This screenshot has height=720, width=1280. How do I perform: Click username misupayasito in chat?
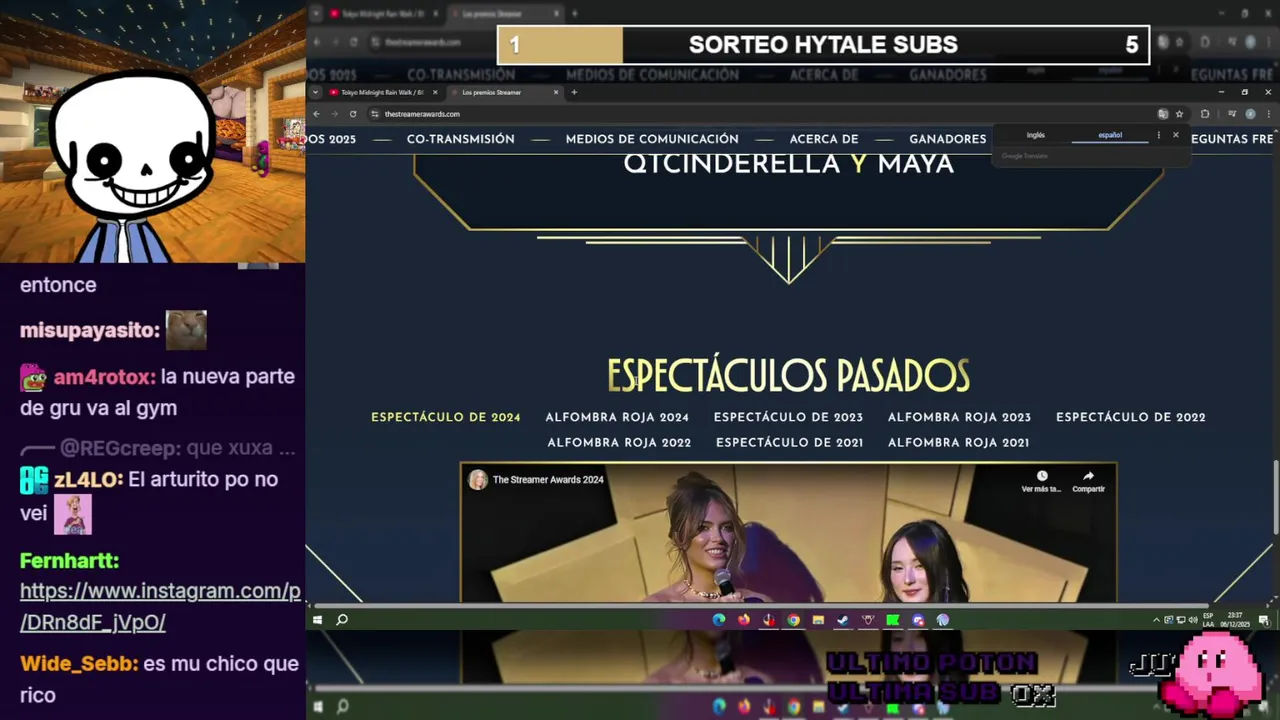90,330
